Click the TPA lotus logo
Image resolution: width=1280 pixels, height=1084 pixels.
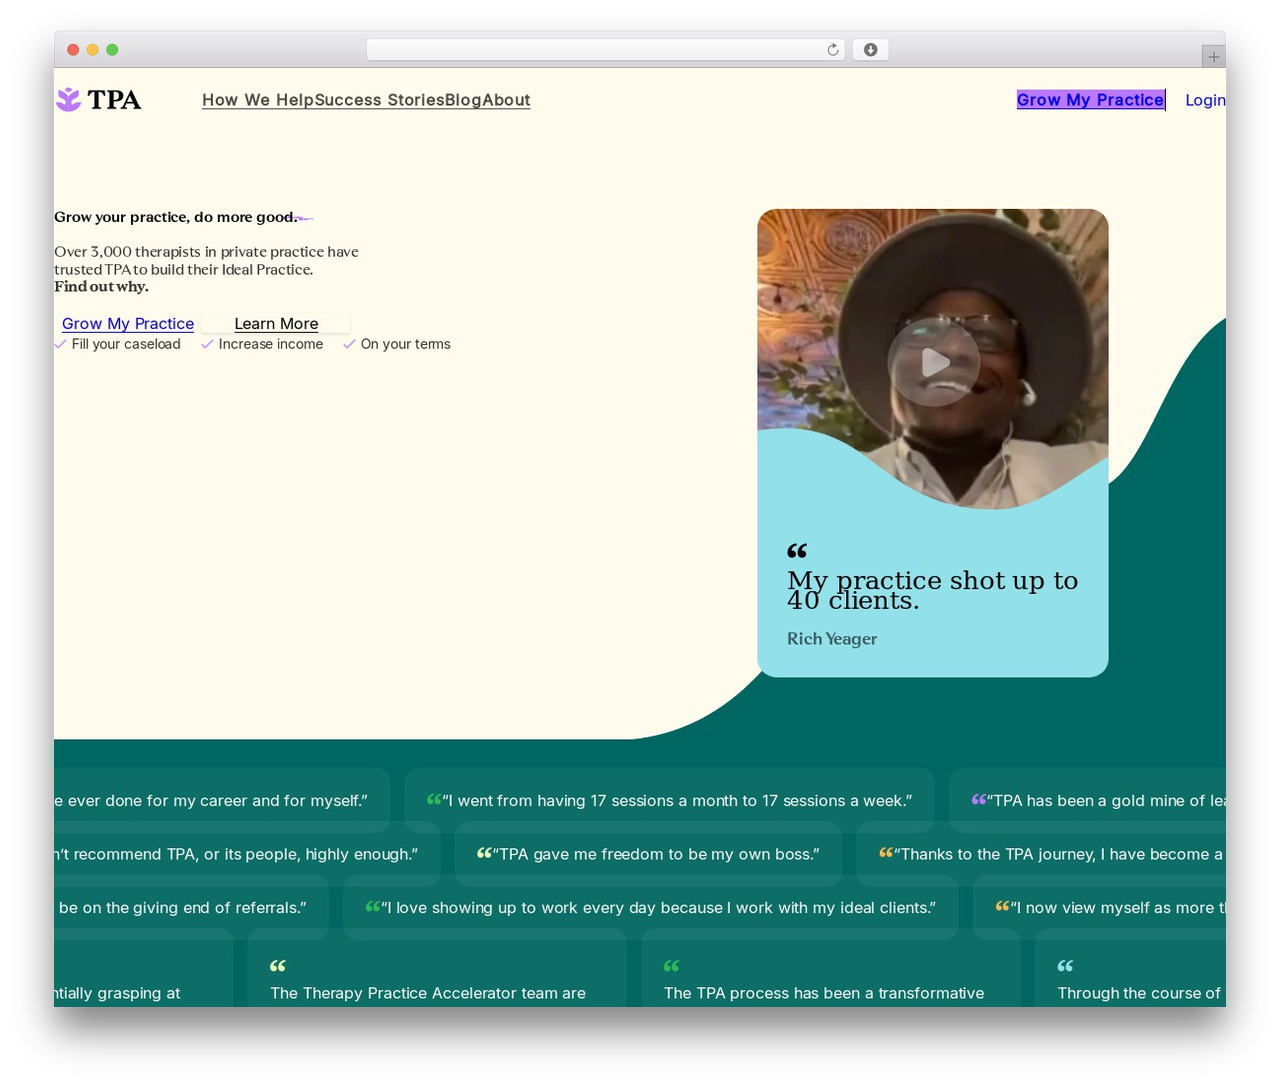(x=98, y=99)
